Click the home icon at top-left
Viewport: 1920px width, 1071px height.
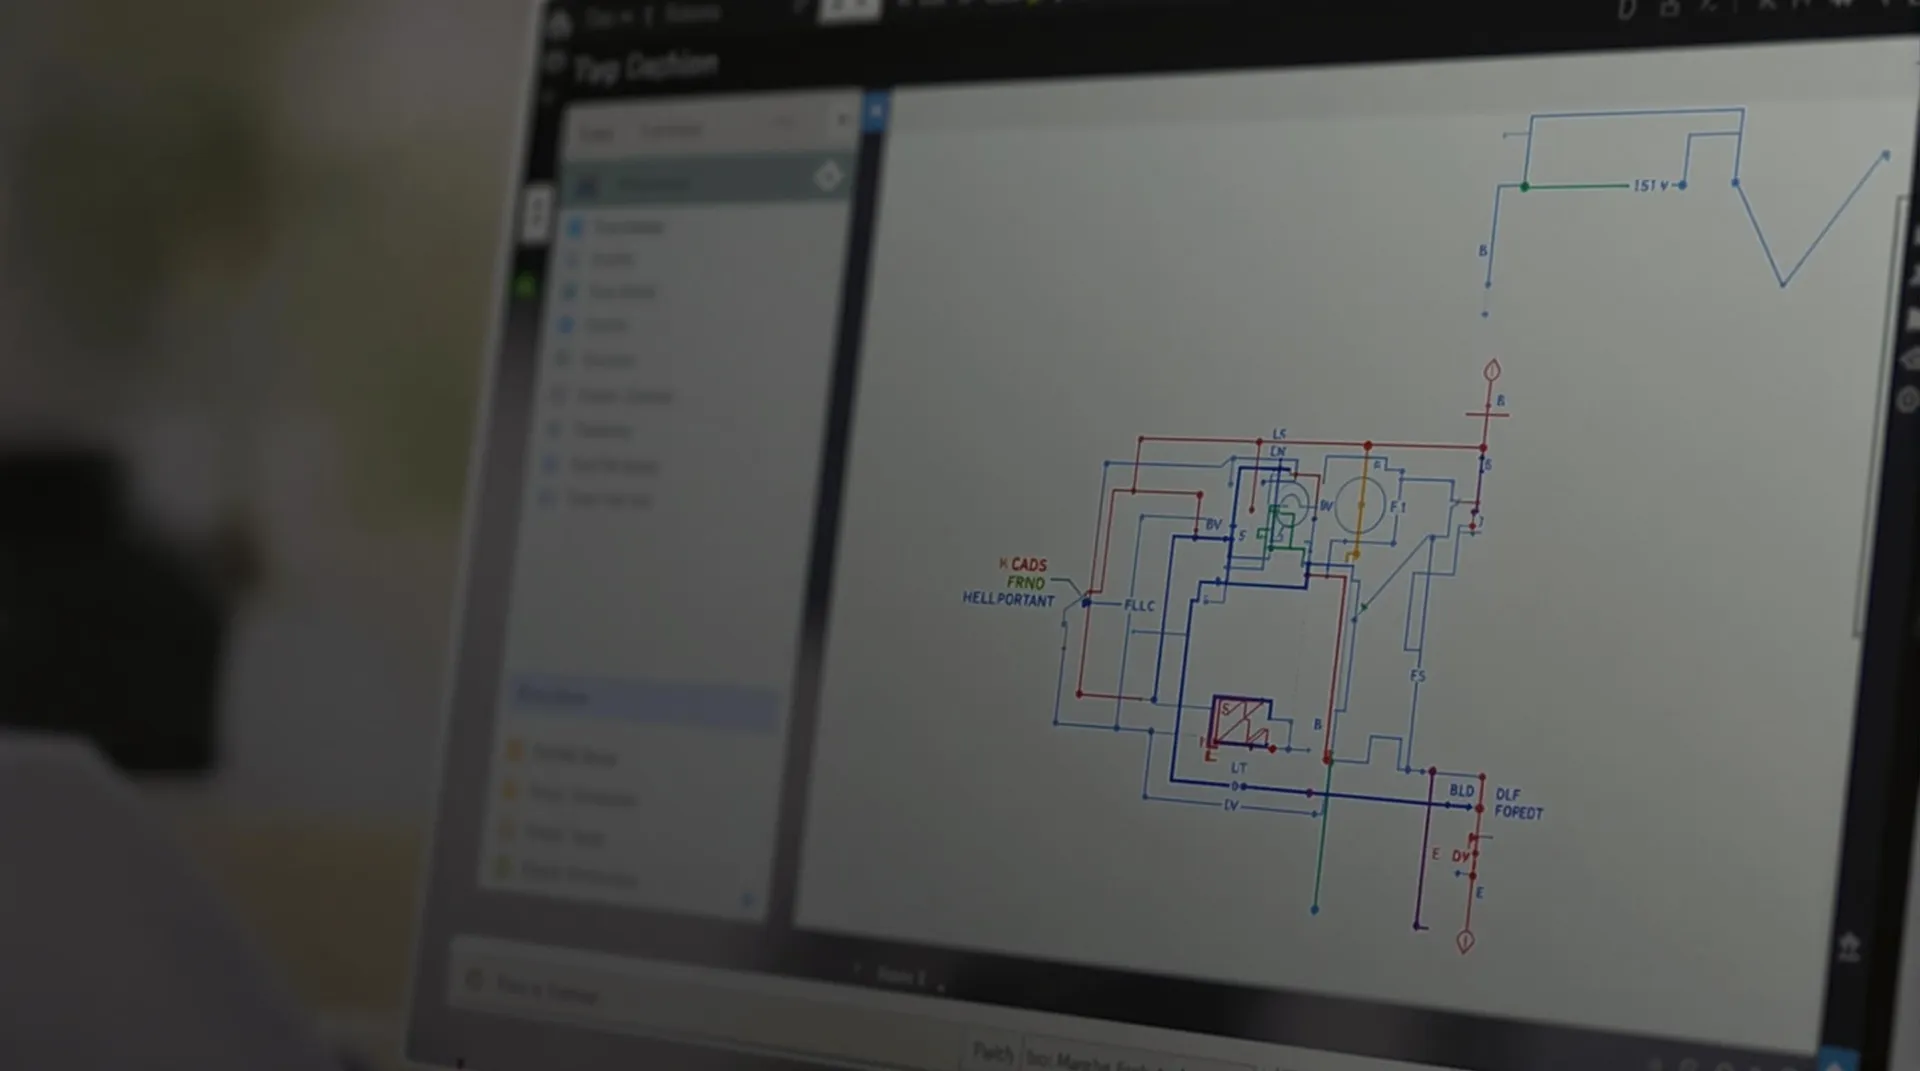[559, 24]
